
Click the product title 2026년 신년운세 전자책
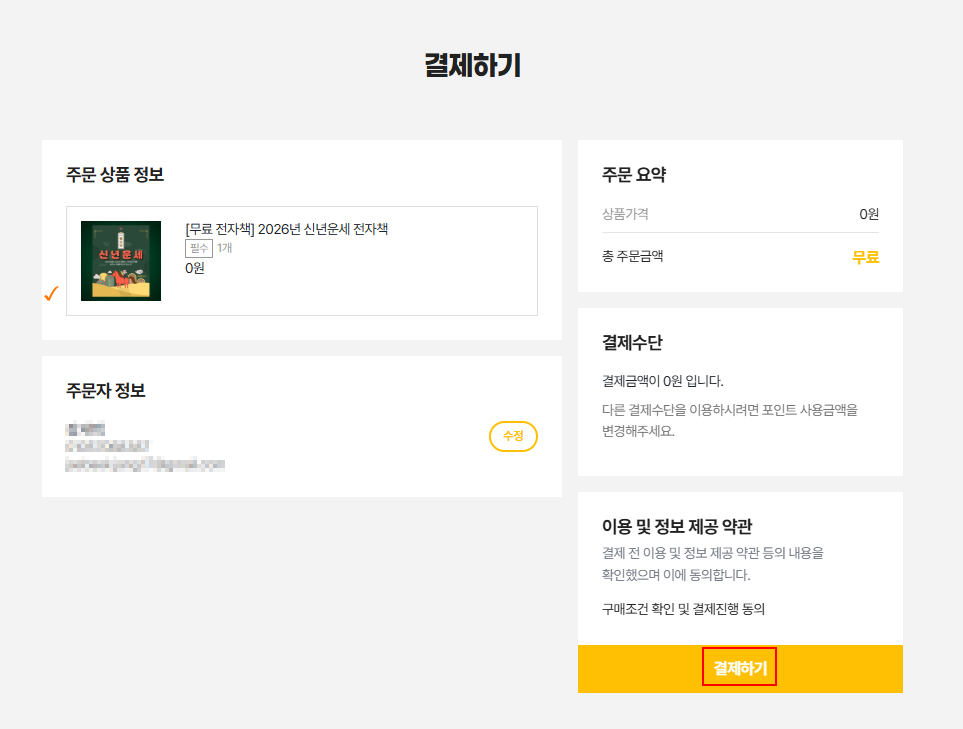287,229
